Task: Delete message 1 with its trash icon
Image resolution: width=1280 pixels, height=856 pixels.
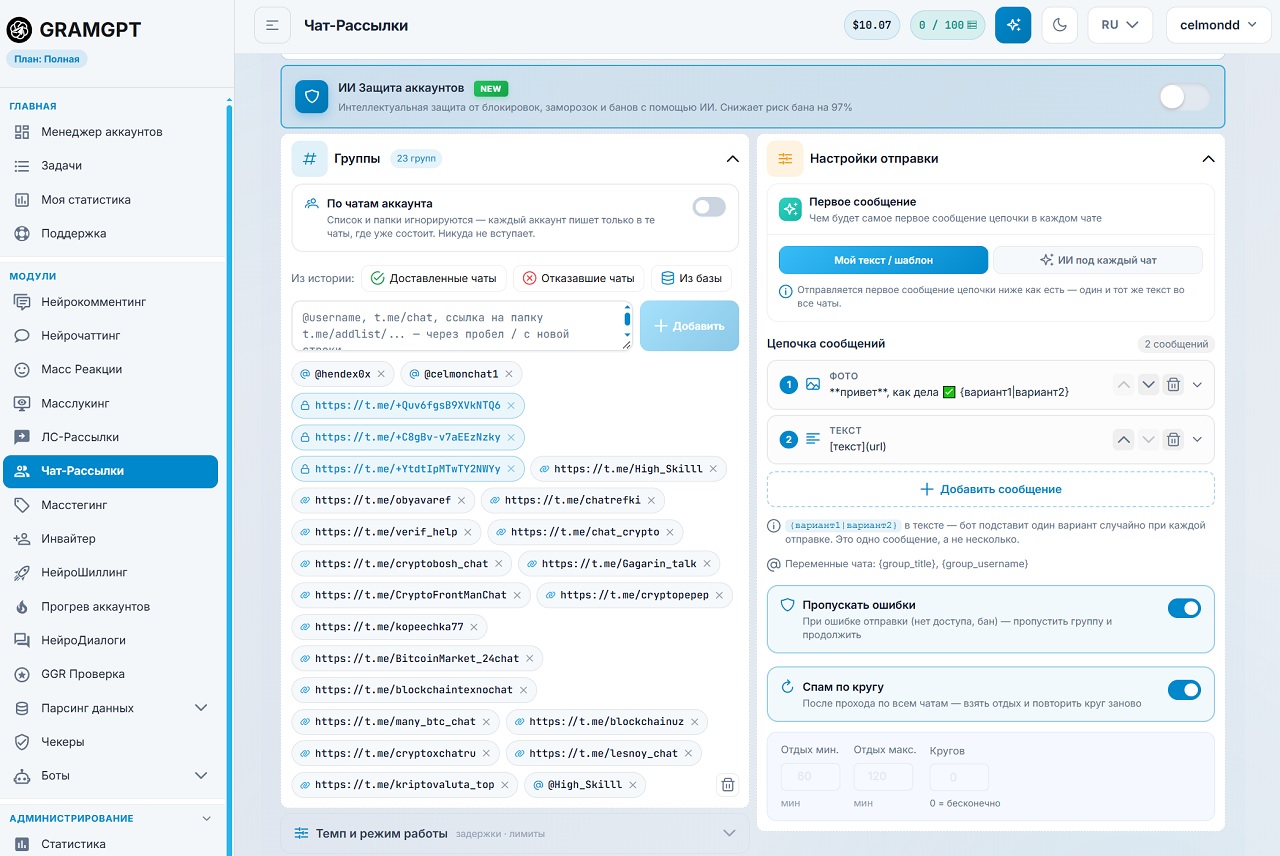Action: coord(1174,384)
